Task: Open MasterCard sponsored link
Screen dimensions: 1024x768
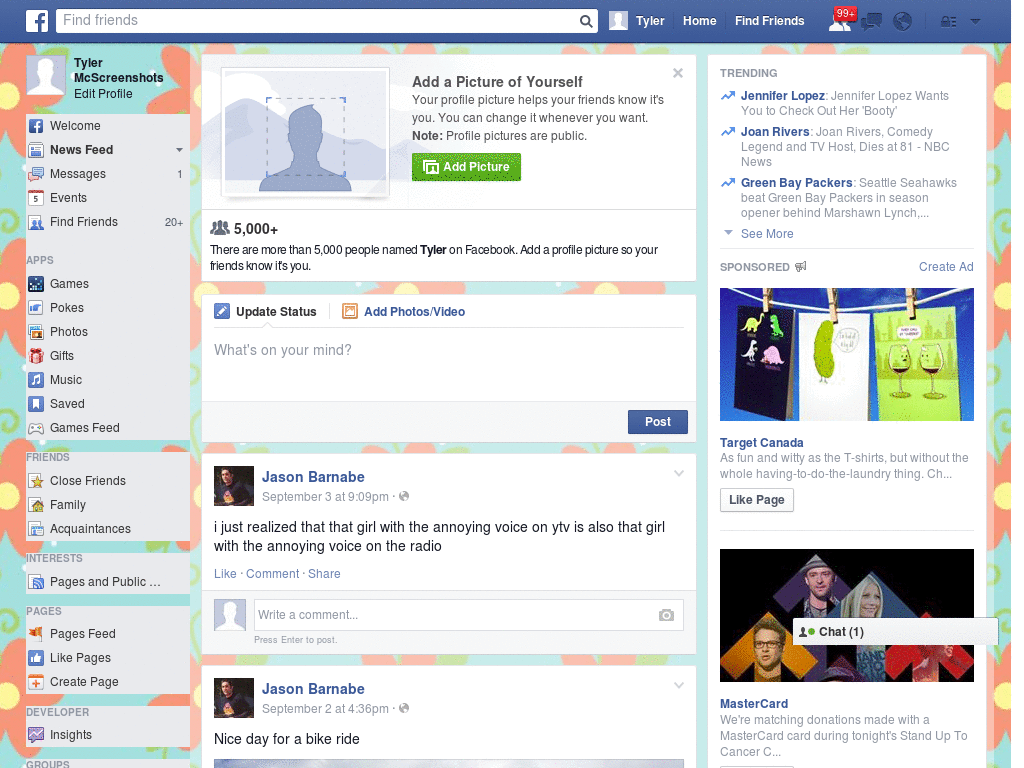Action: pyautogui.click(x=754, y=703)
